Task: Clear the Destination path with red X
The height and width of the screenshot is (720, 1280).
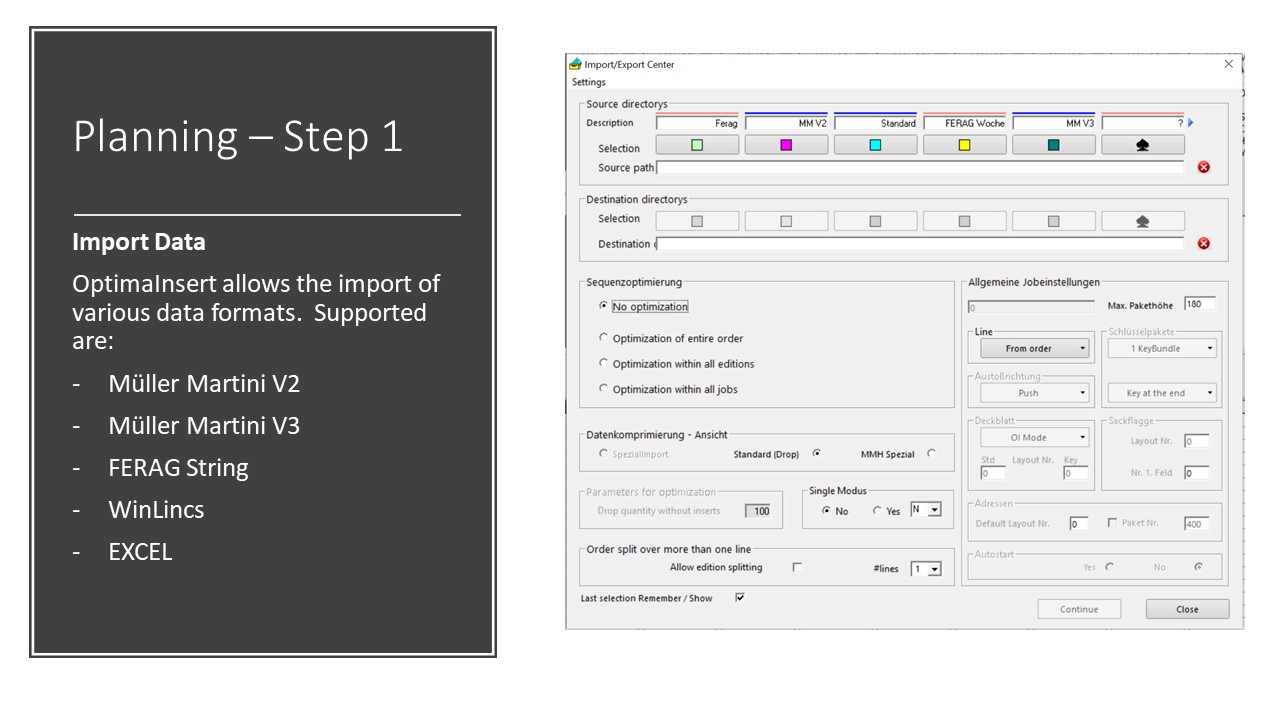Action: [1204, 243]
